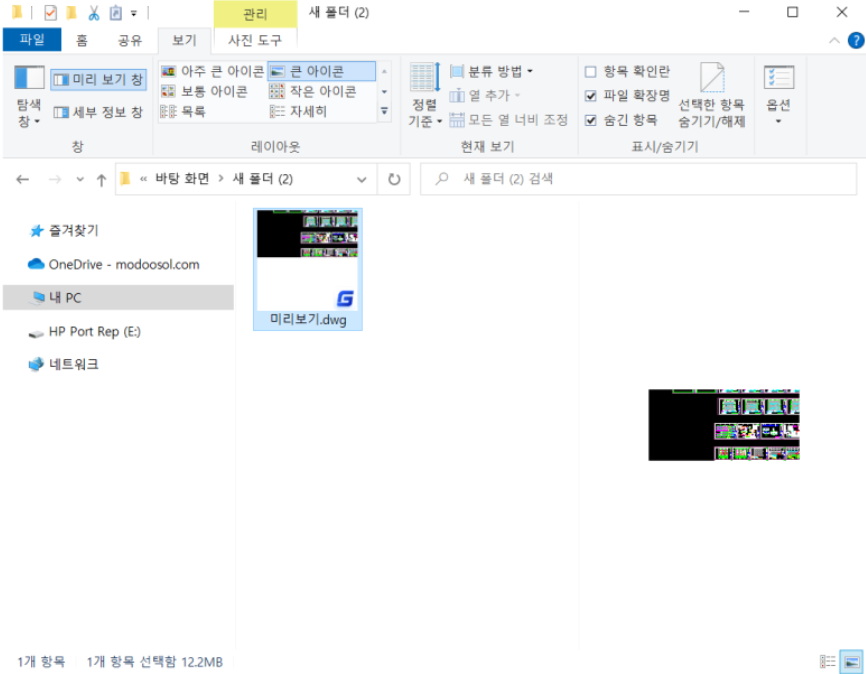The height and width of the screenshot is (674, 866).
Task: Open the add columns (열 추가) dropdown
Action: (485, 96)
